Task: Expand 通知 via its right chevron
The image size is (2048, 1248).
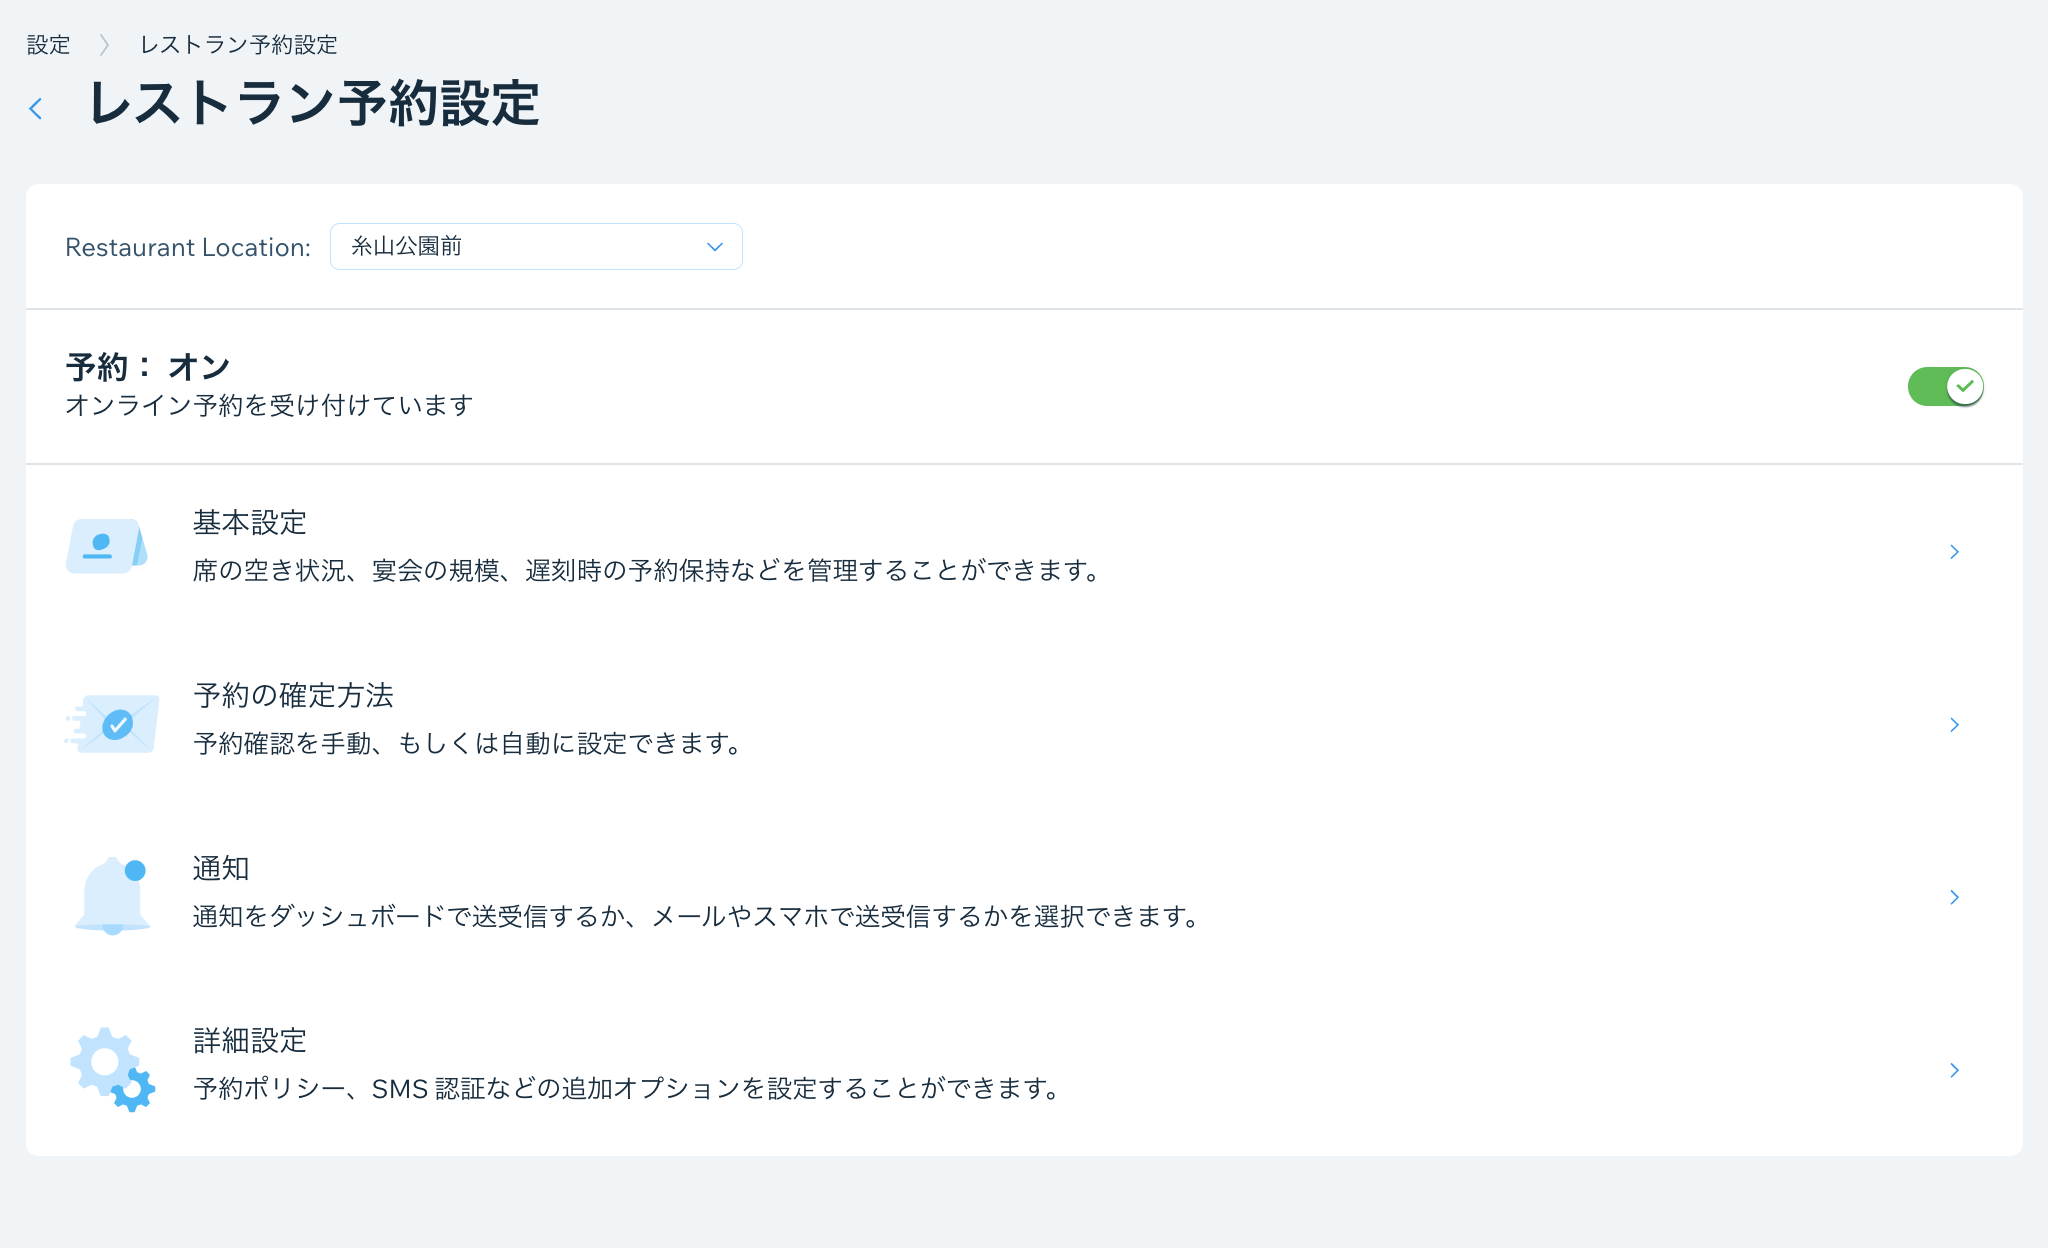Action: point(1954,897)
